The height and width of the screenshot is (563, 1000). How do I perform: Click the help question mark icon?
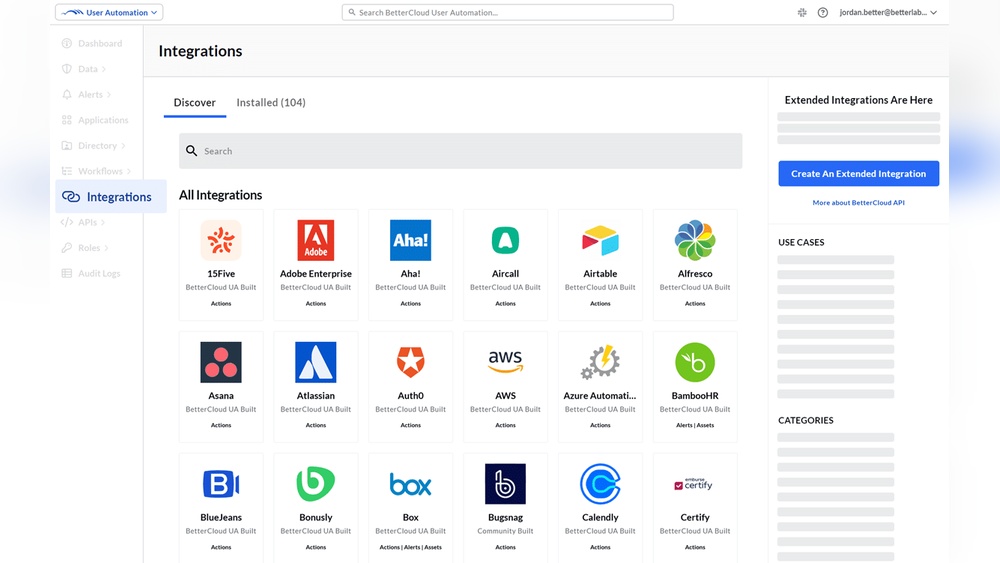tap(823, 12)
